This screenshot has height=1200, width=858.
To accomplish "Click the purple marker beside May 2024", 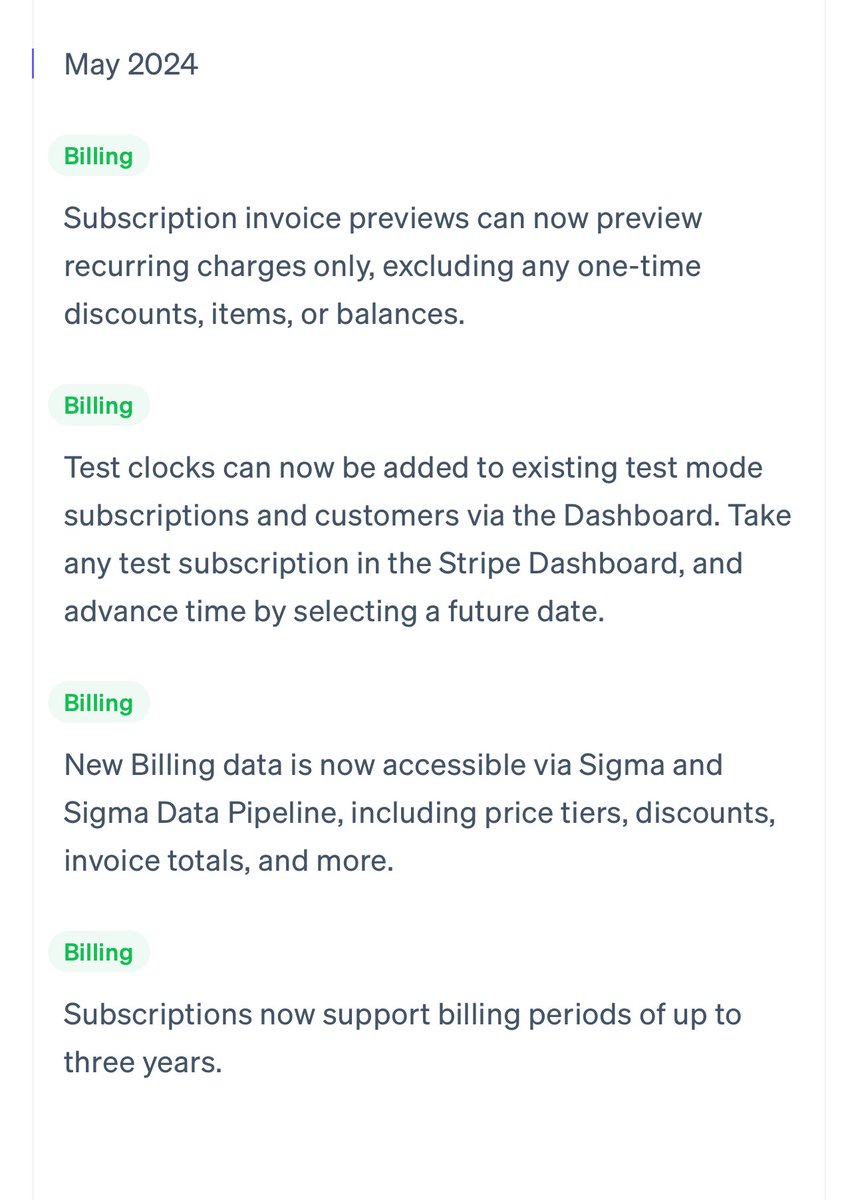I will 33,64.
